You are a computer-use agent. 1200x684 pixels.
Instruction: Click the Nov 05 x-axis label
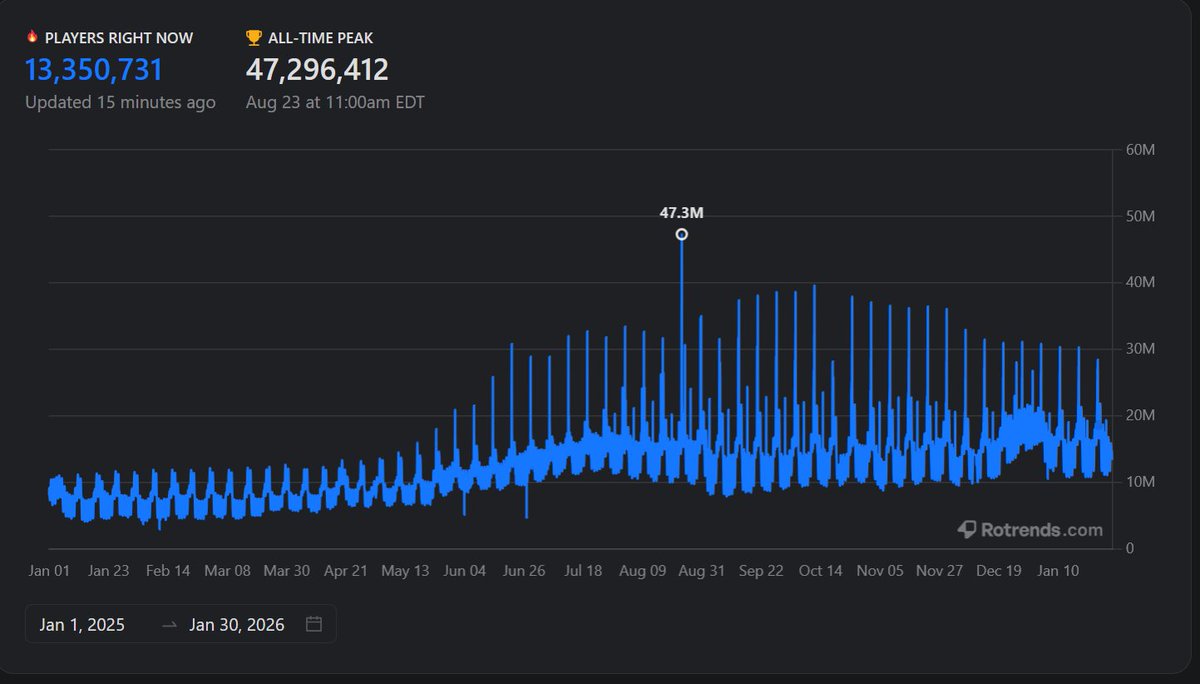pos(880,571)
